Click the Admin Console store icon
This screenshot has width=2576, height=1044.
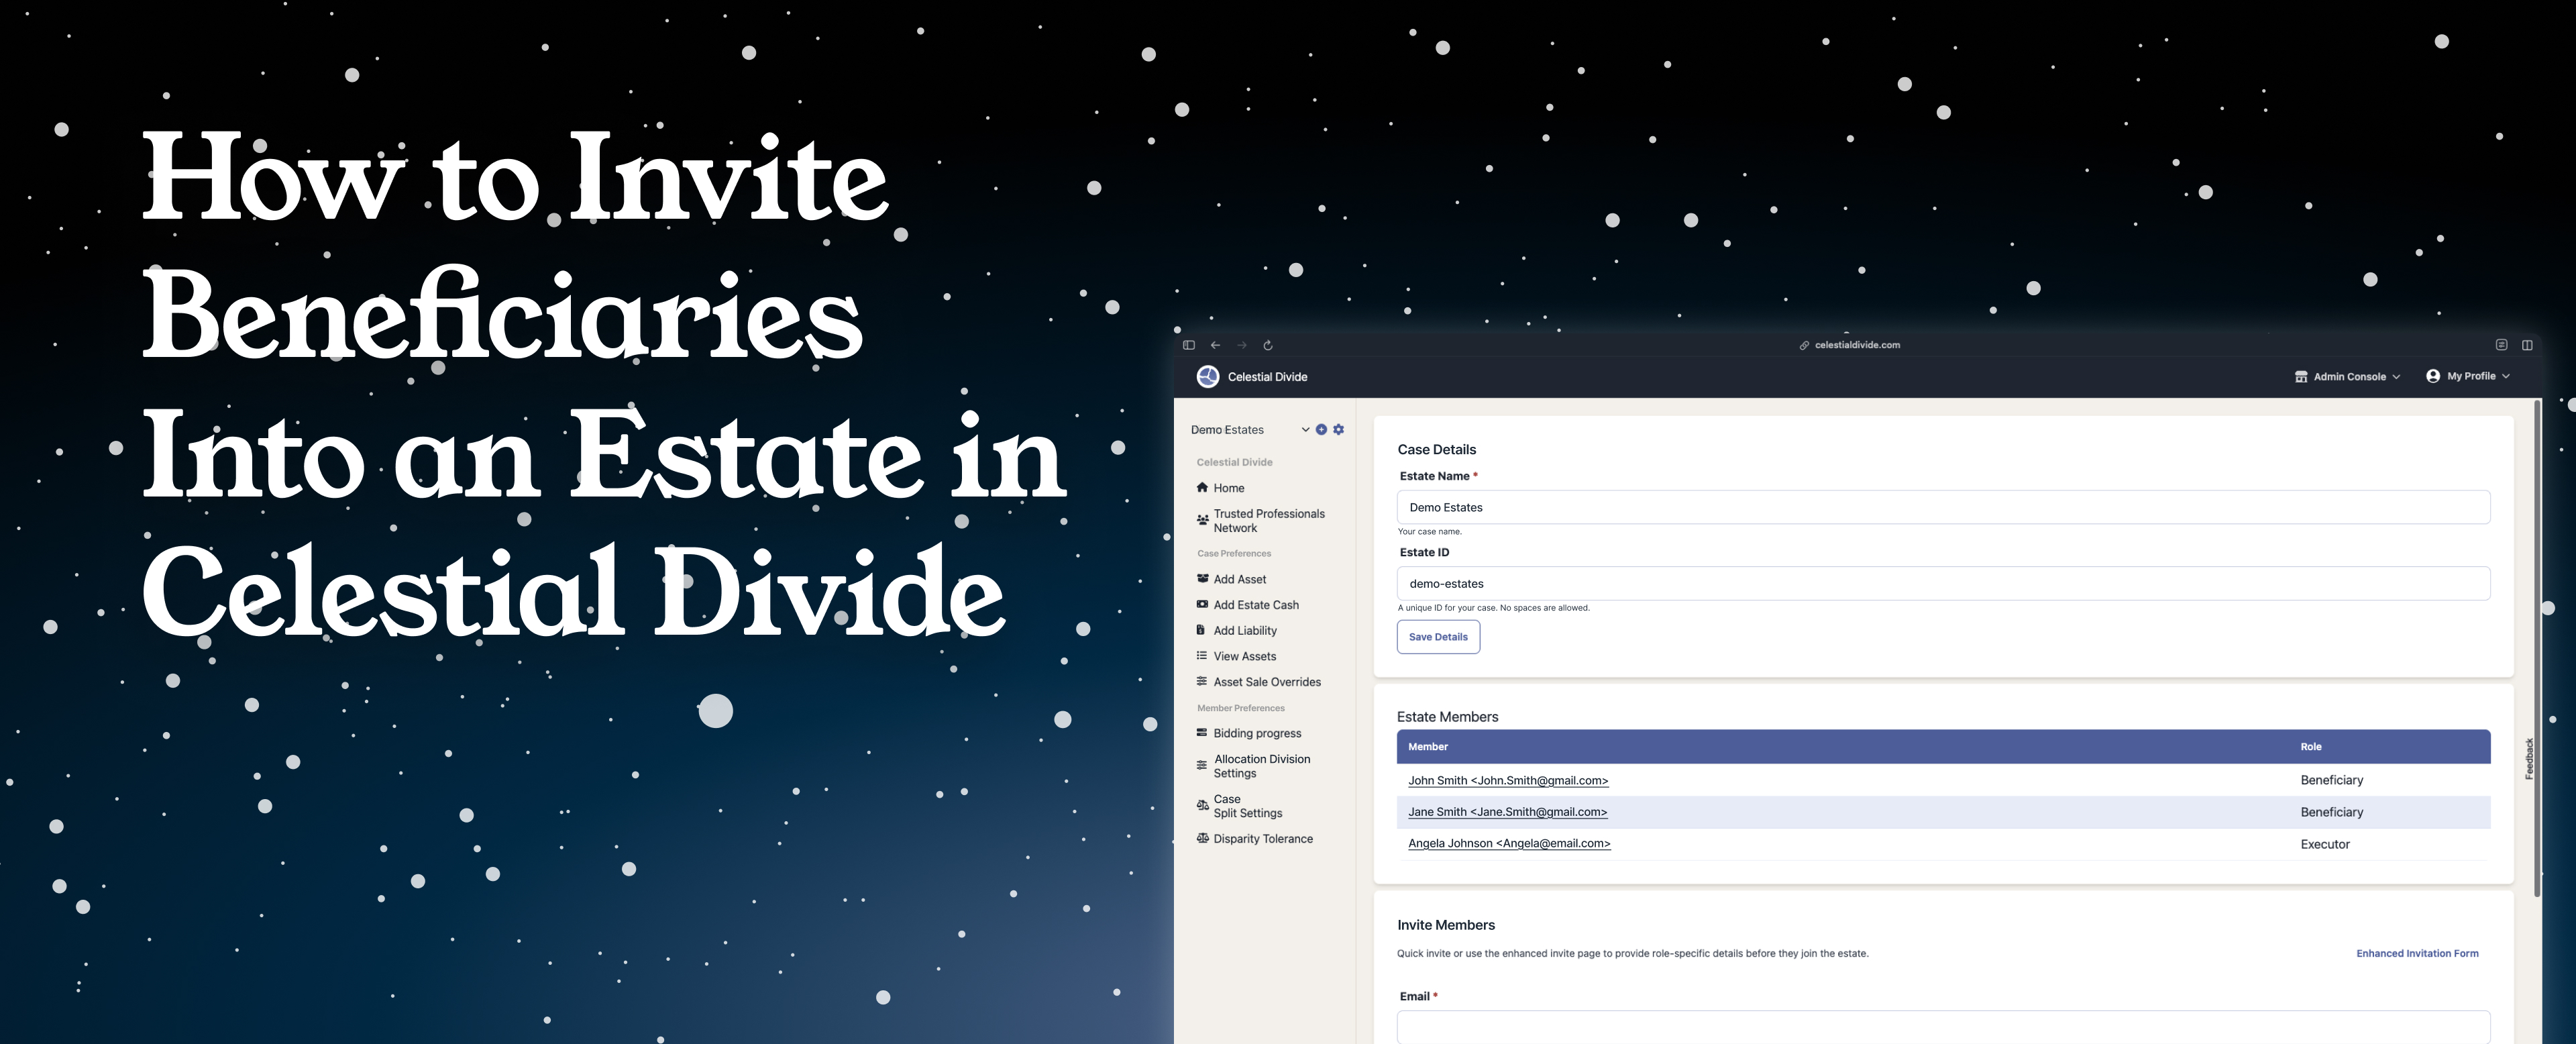click(x=2301, y=376)
